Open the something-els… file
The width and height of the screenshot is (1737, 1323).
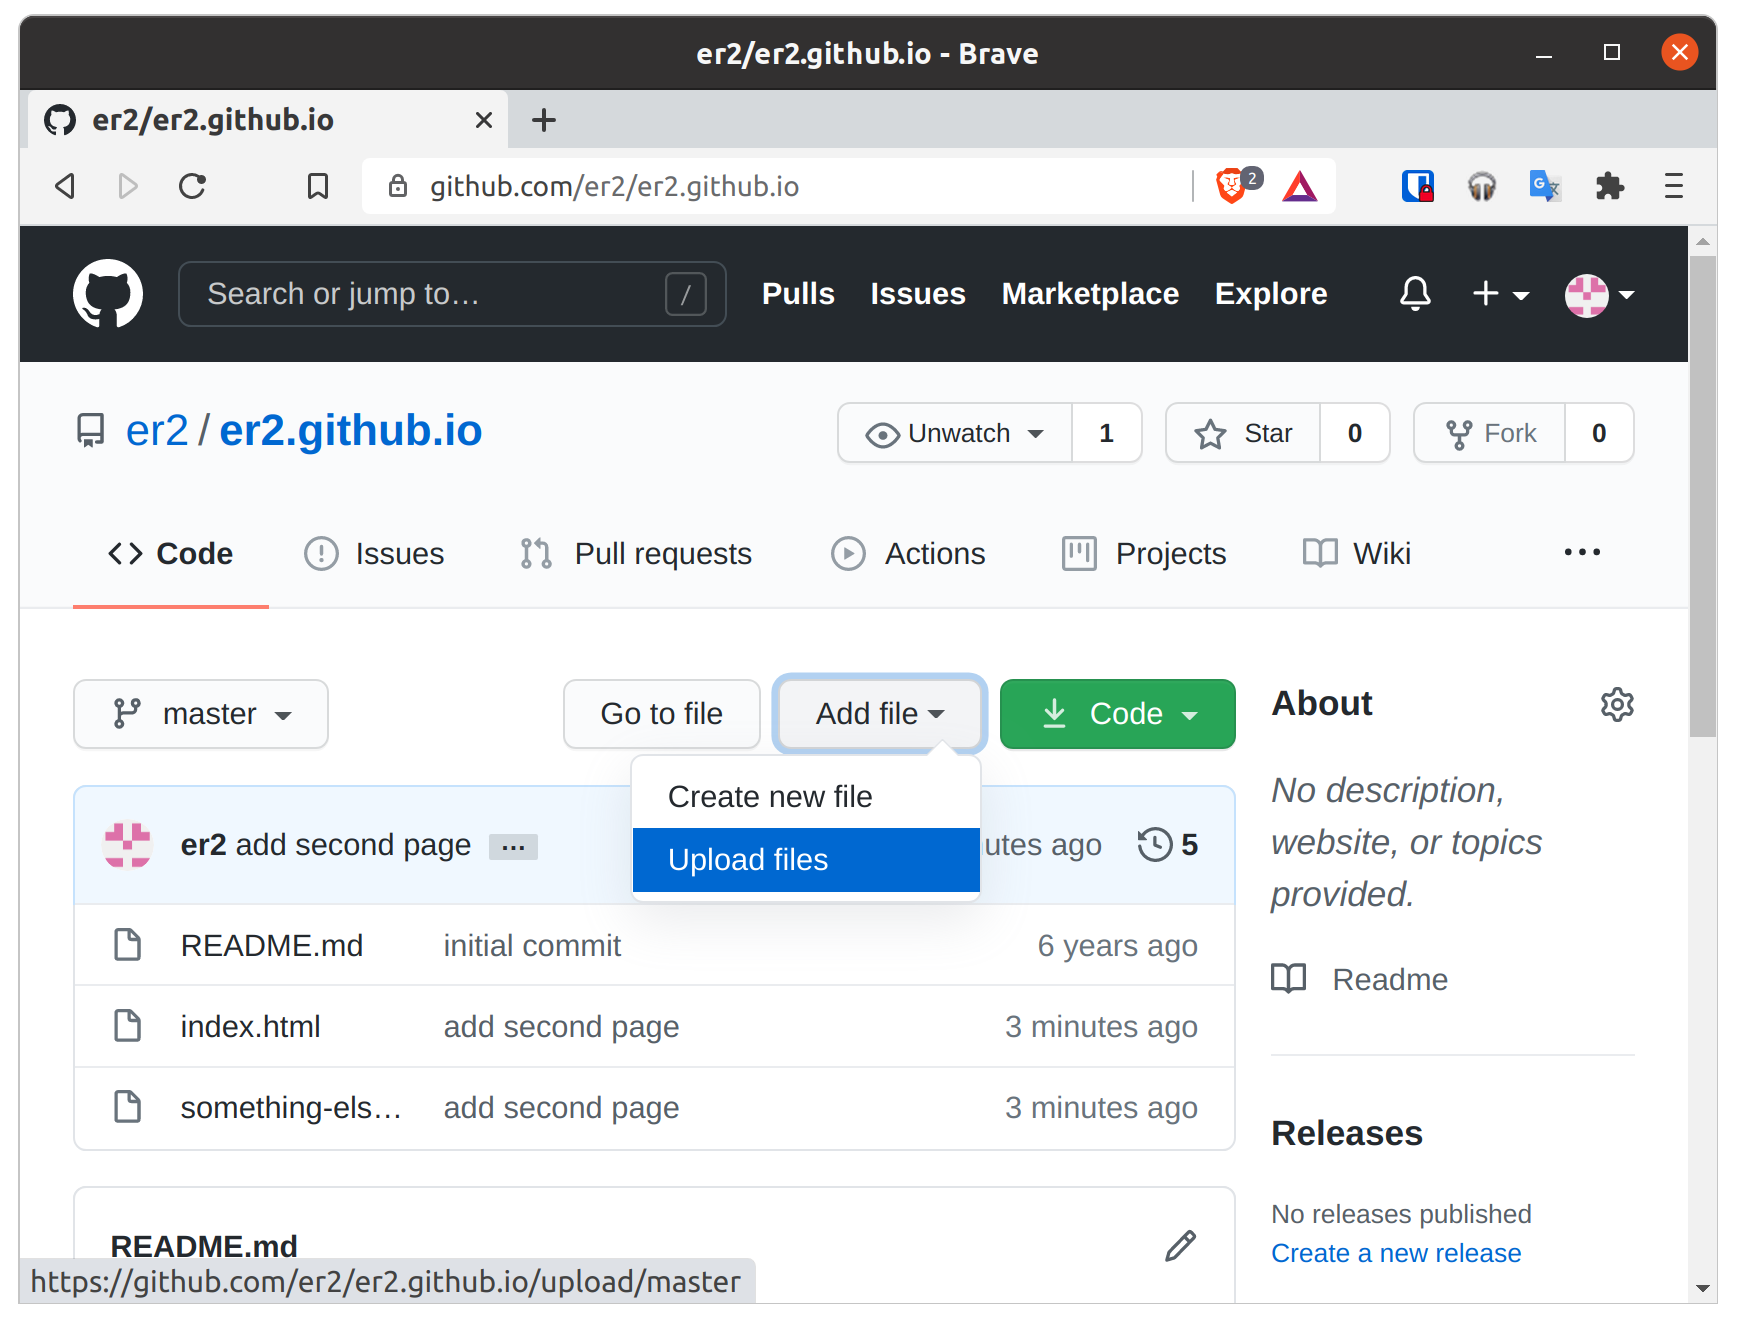click(291, 1107)
